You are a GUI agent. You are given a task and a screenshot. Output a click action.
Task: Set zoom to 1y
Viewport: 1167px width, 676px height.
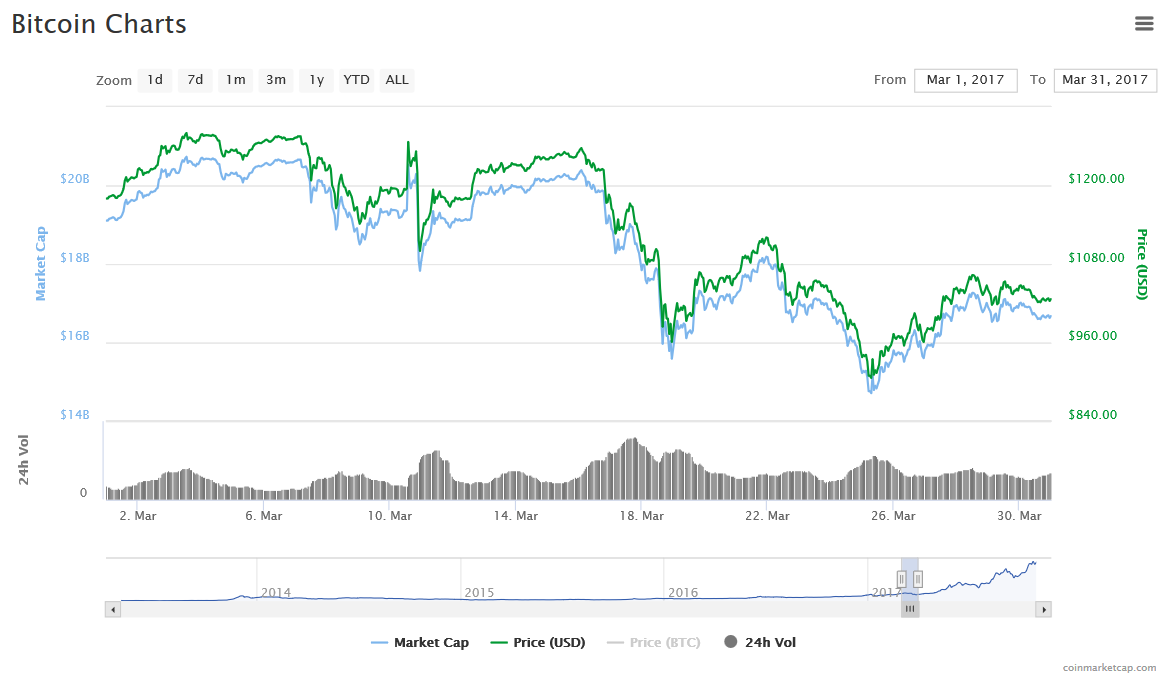click(x=316, y=80)
